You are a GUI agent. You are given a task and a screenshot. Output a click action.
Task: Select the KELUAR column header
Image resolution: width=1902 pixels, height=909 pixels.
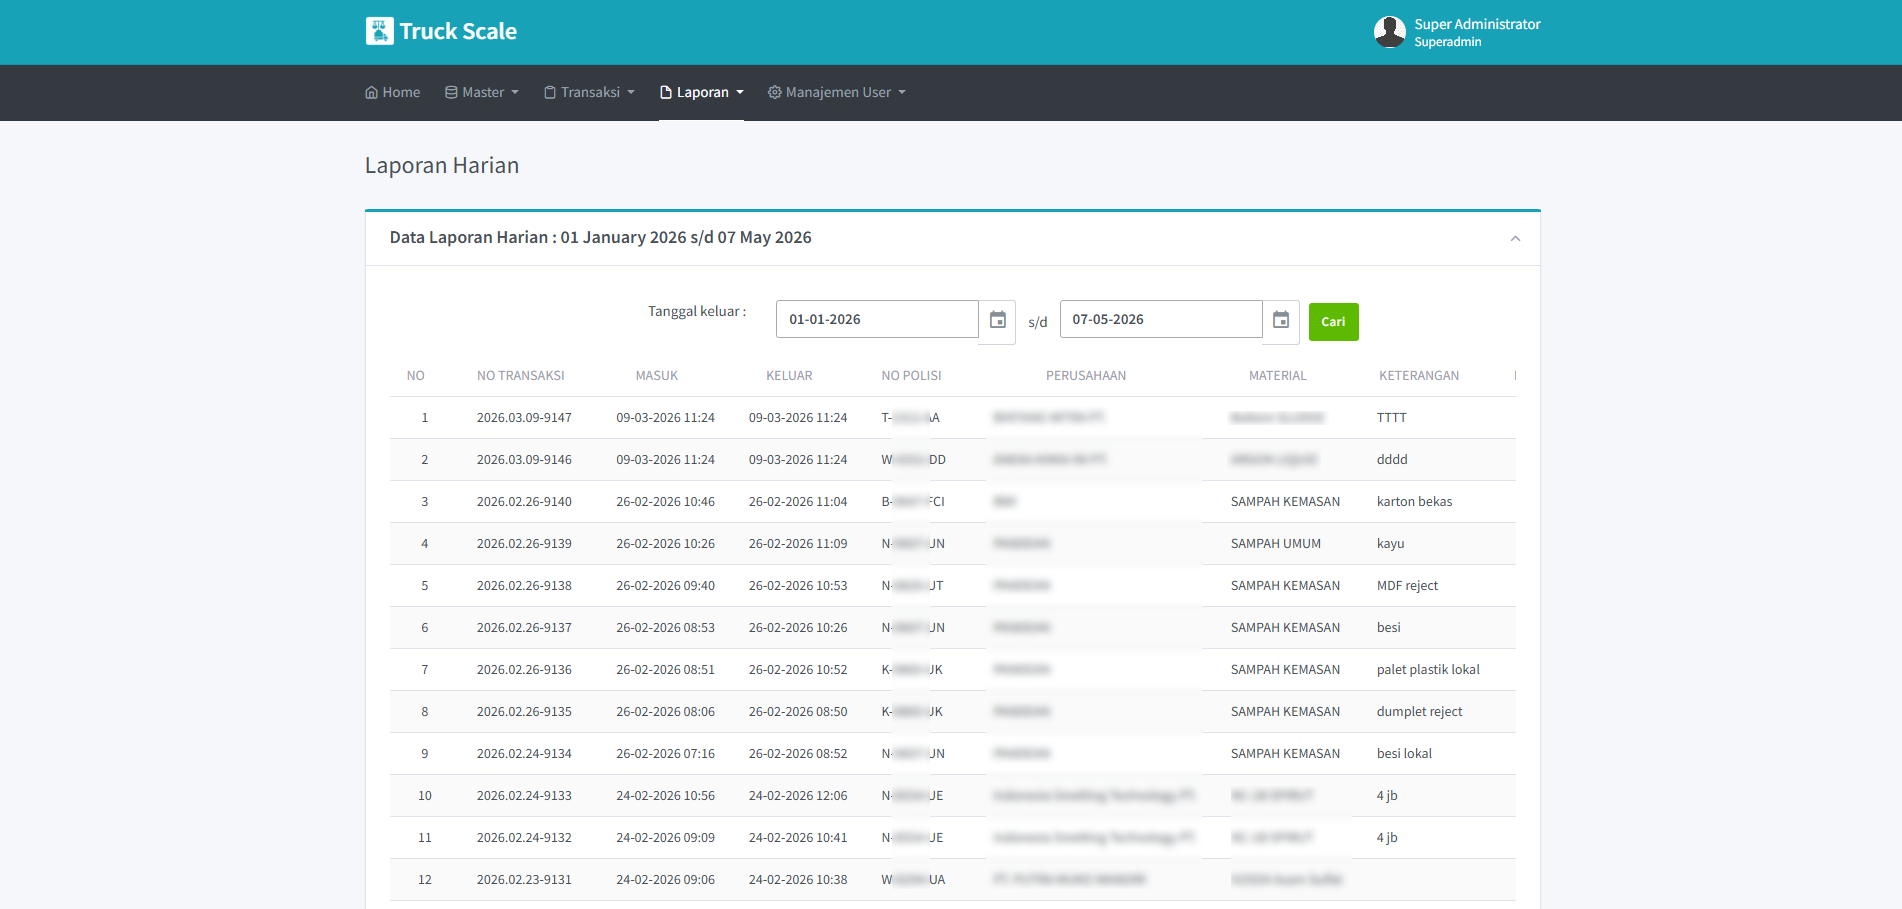pyautogui.click(x=789, y=376)
